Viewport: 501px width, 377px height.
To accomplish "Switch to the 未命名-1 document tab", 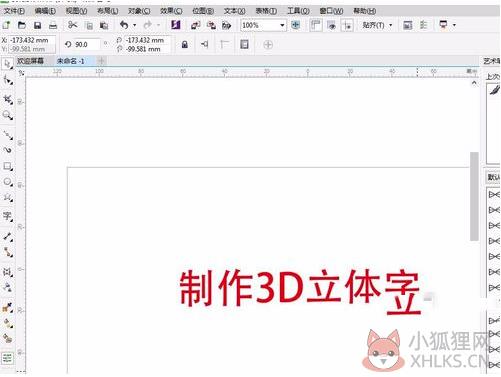I will (71, 61).
